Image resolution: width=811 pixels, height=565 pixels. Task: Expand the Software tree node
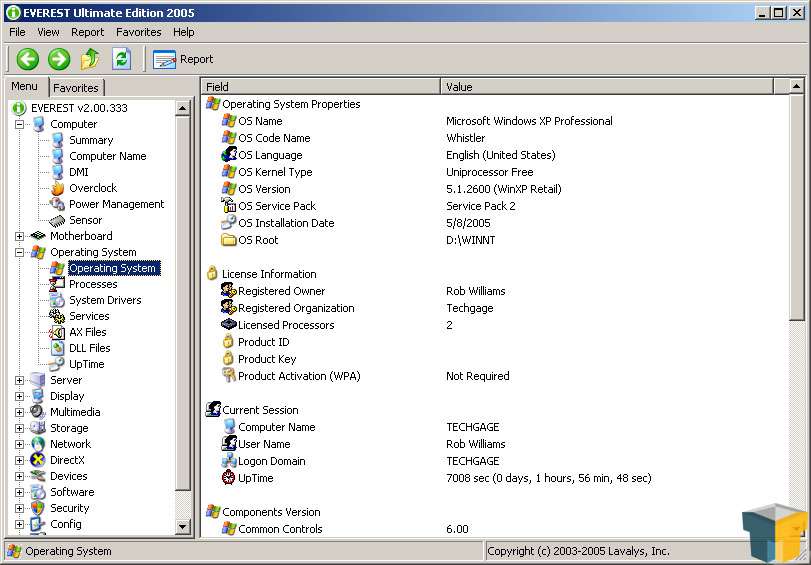pyautogui.click(x=19, y=493)
